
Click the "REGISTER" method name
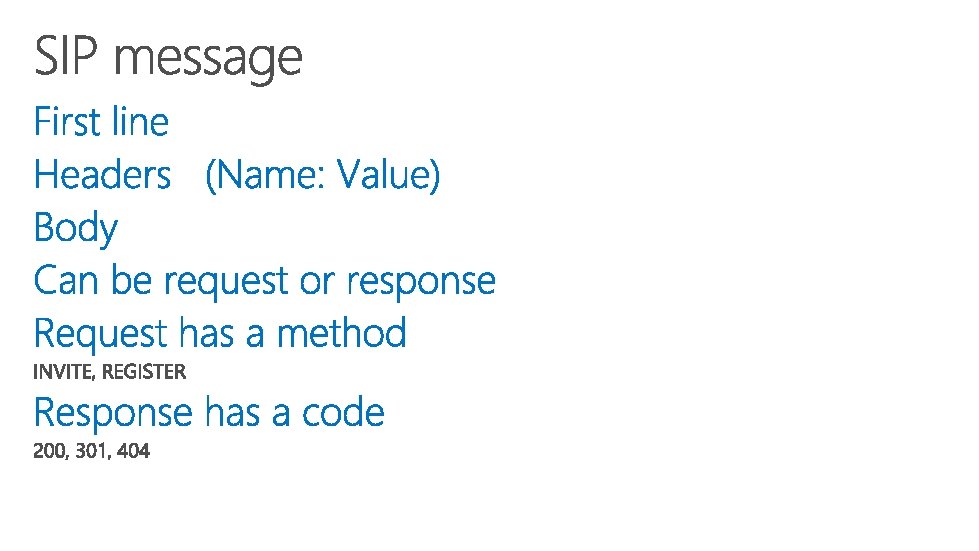coord(144,372)
